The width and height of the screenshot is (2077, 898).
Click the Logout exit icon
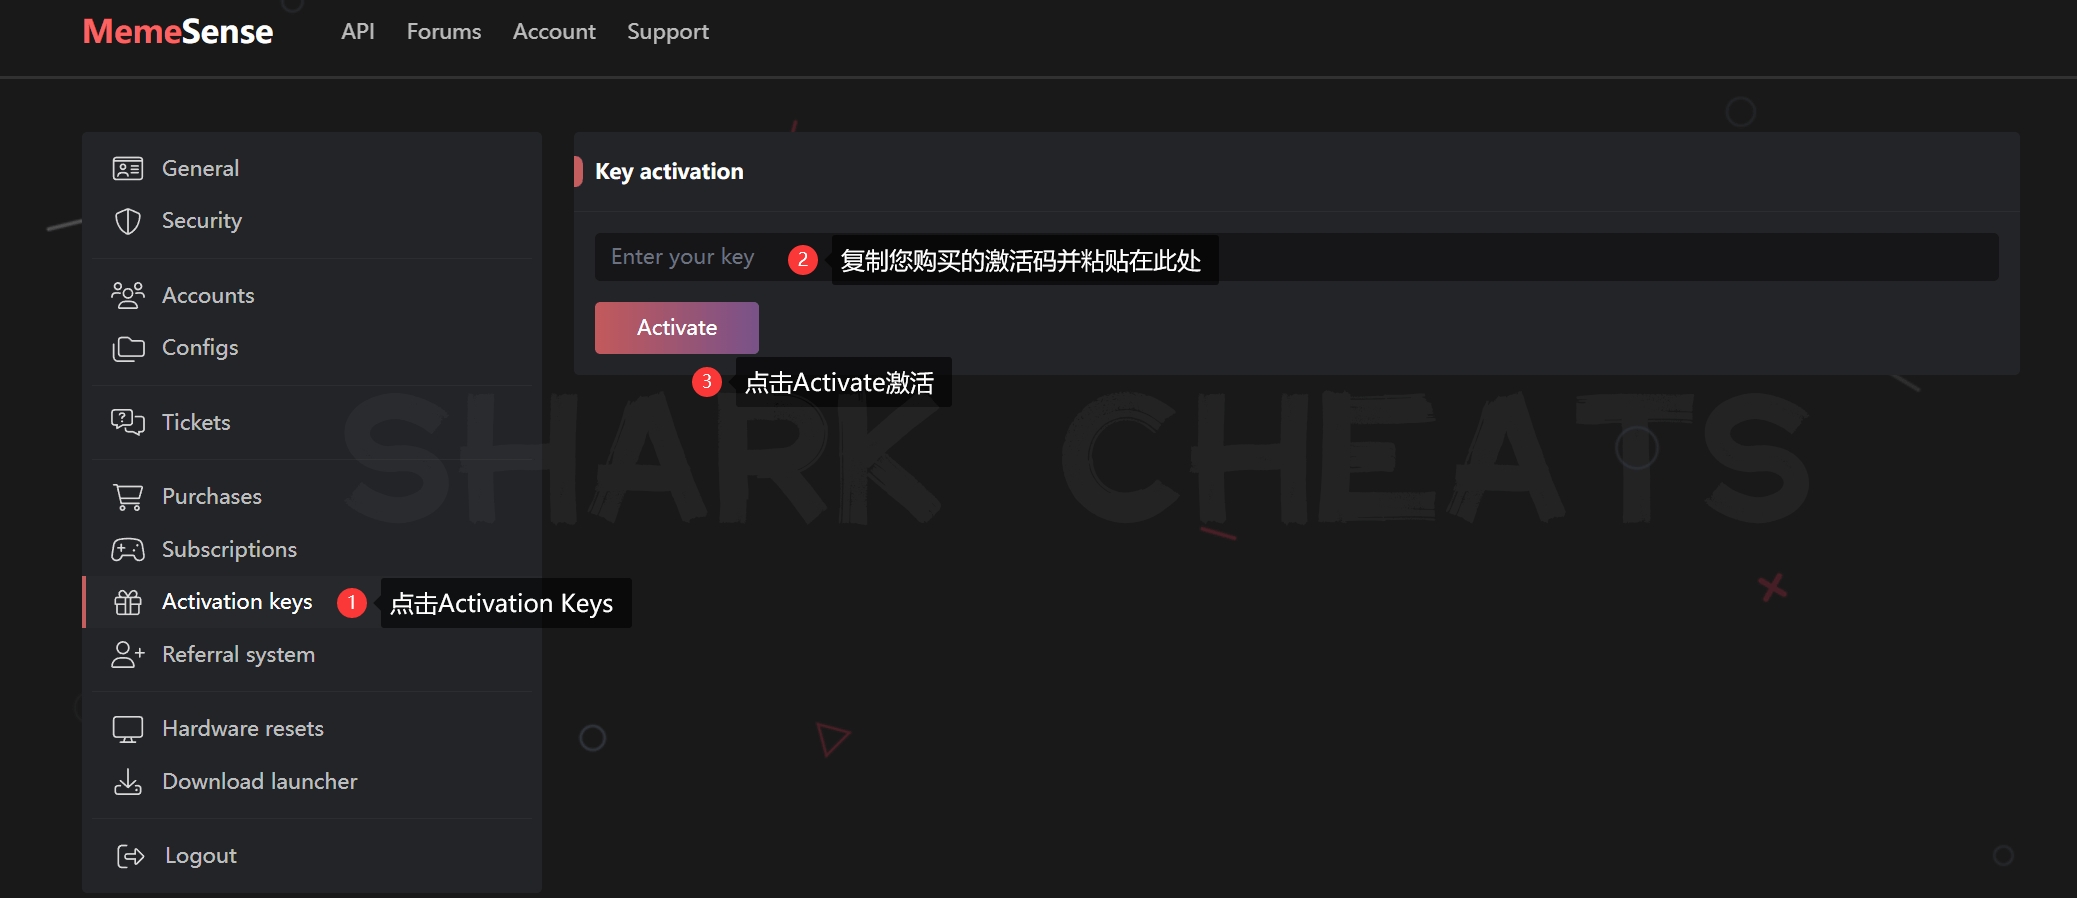click(x=131, y=856)
